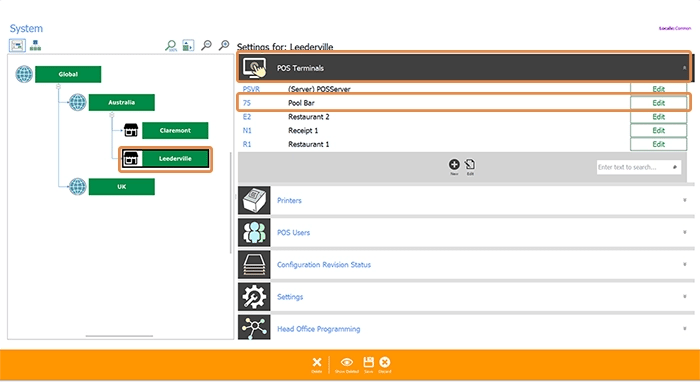Click the Printers receipt printer icon
The height and width of the screenshot is (382, 700).
pyautogui.click(x=254, y=200)
